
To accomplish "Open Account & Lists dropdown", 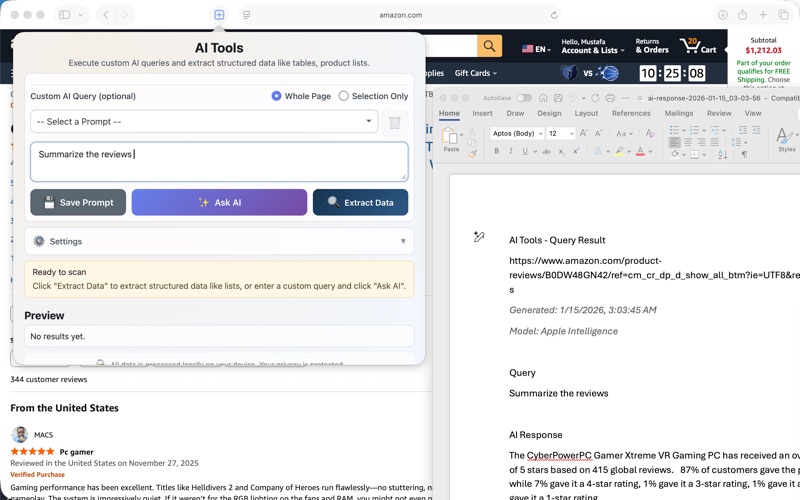I will (x=592, y=46).
